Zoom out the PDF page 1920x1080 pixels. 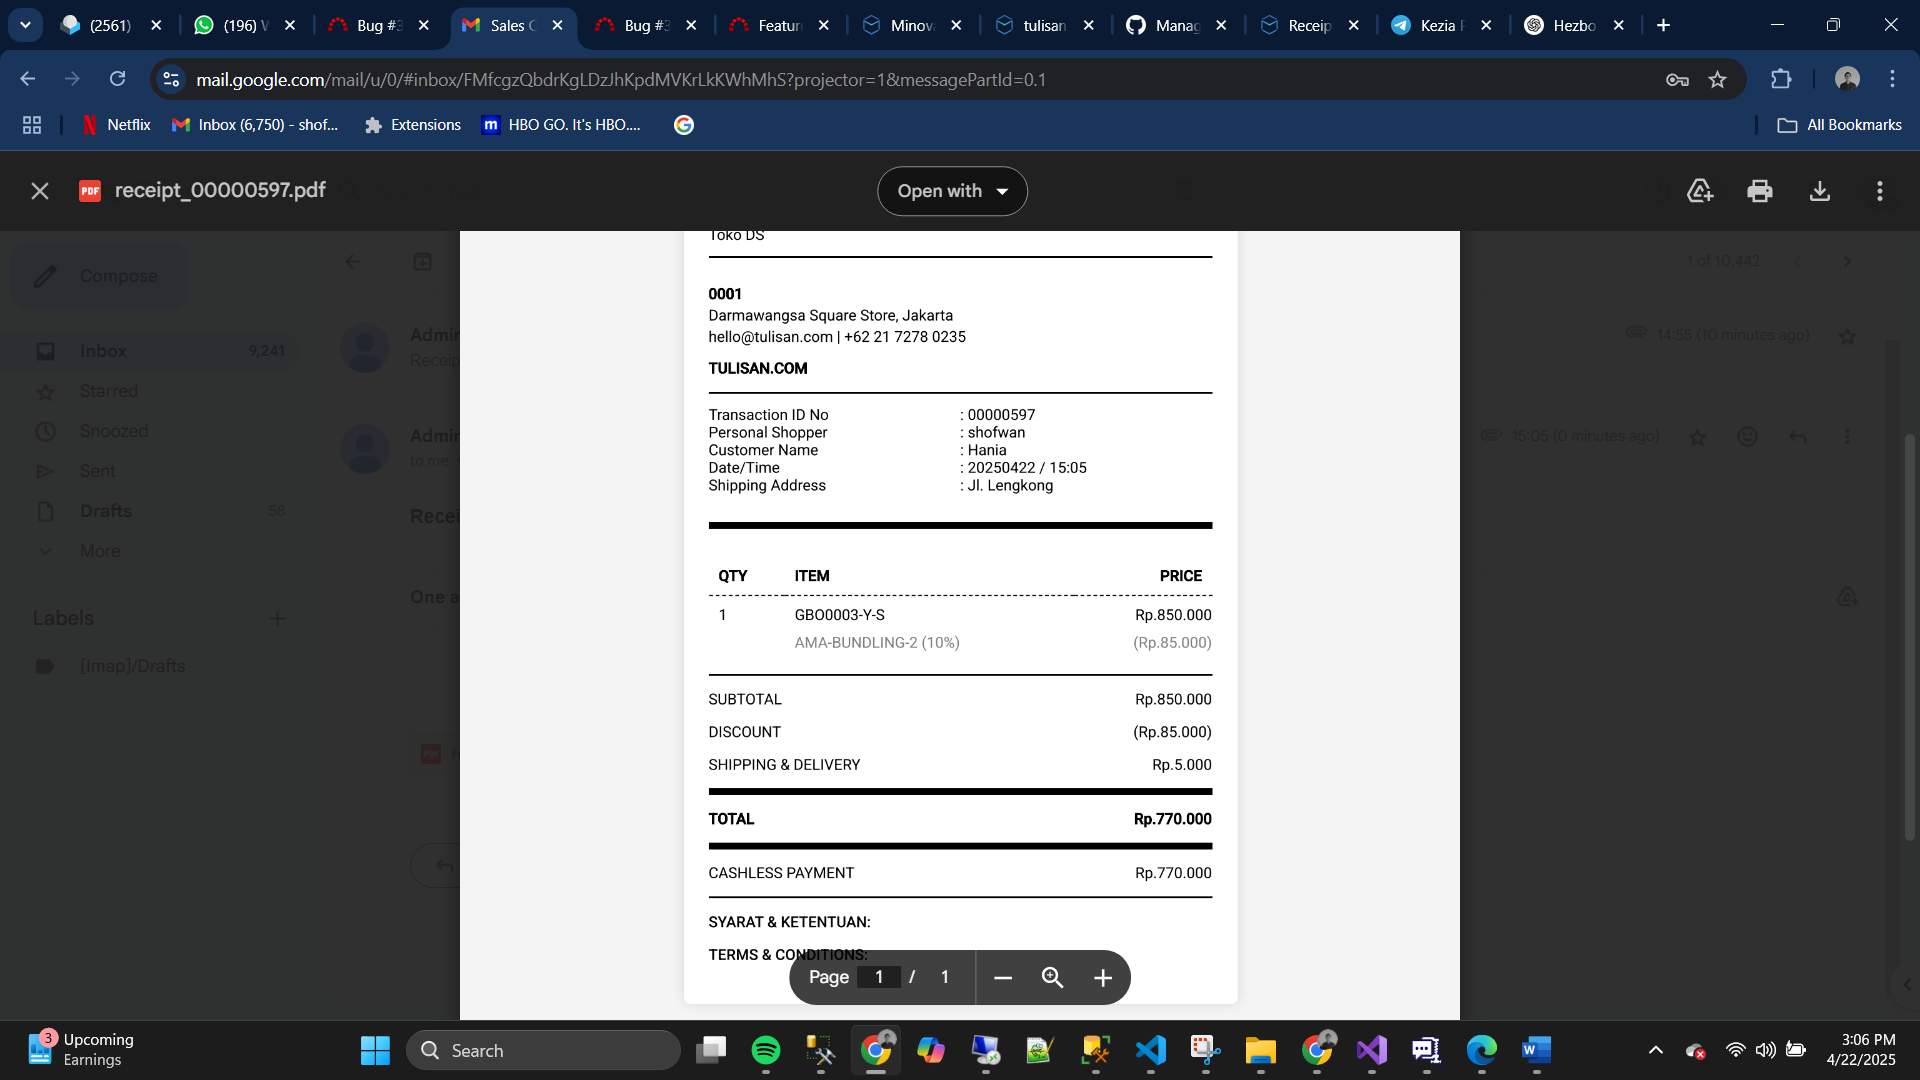click(x=1003, y=977)
